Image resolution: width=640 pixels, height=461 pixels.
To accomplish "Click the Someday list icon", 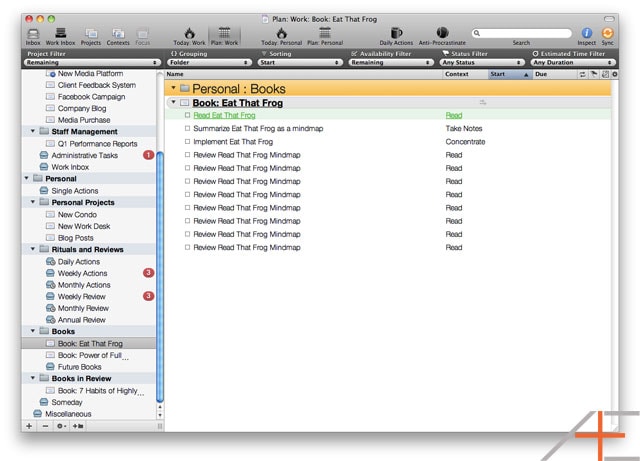I will coord(44,402).
